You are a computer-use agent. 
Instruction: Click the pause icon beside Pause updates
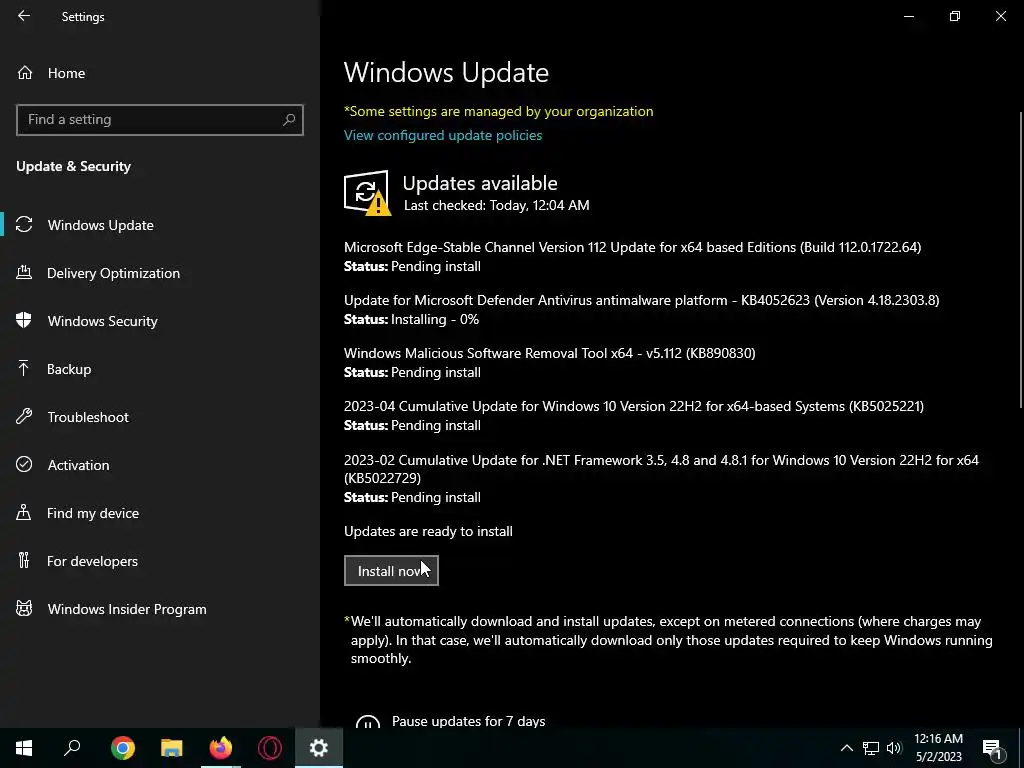[368, 723]
